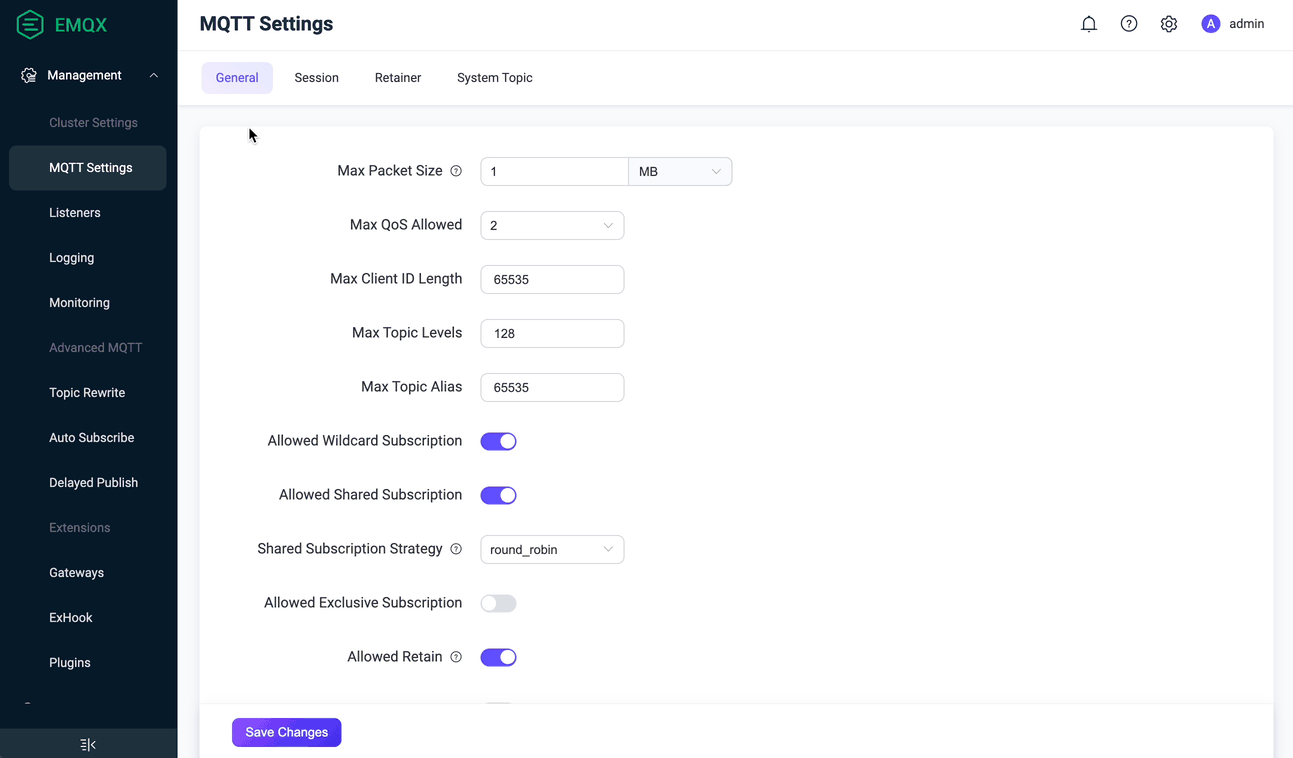1293x758 pixels.
Task: Switch to the Retainer tab
Action: click(397, 77)
